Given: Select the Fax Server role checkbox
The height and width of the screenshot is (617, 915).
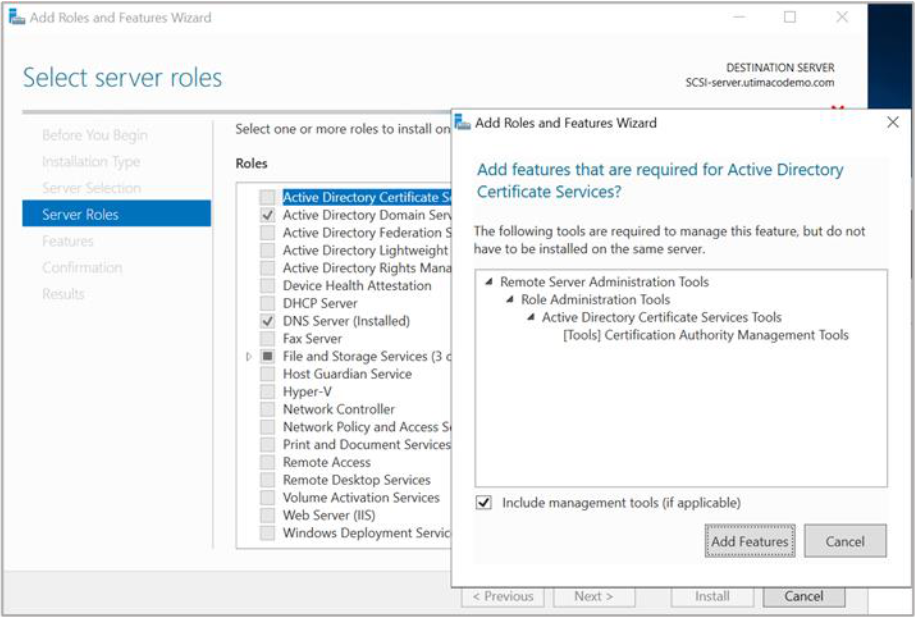Looking at the screenshot, I should coord(267,339).
